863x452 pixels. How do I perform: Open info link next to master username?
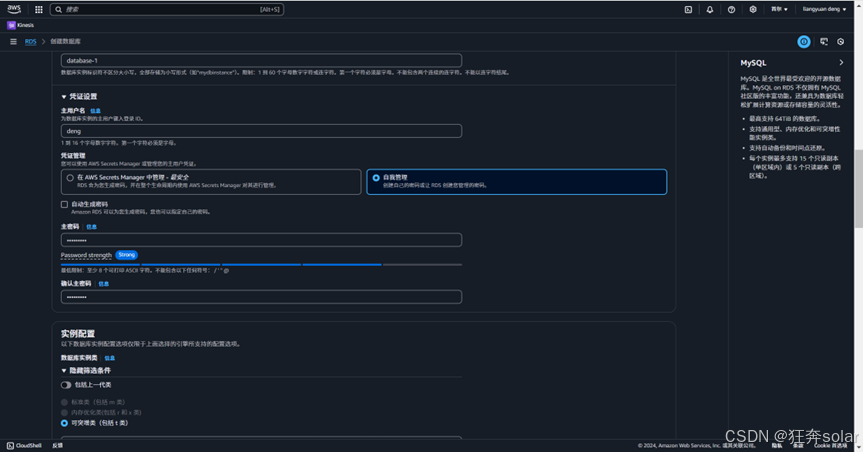[x=95, y=111]
